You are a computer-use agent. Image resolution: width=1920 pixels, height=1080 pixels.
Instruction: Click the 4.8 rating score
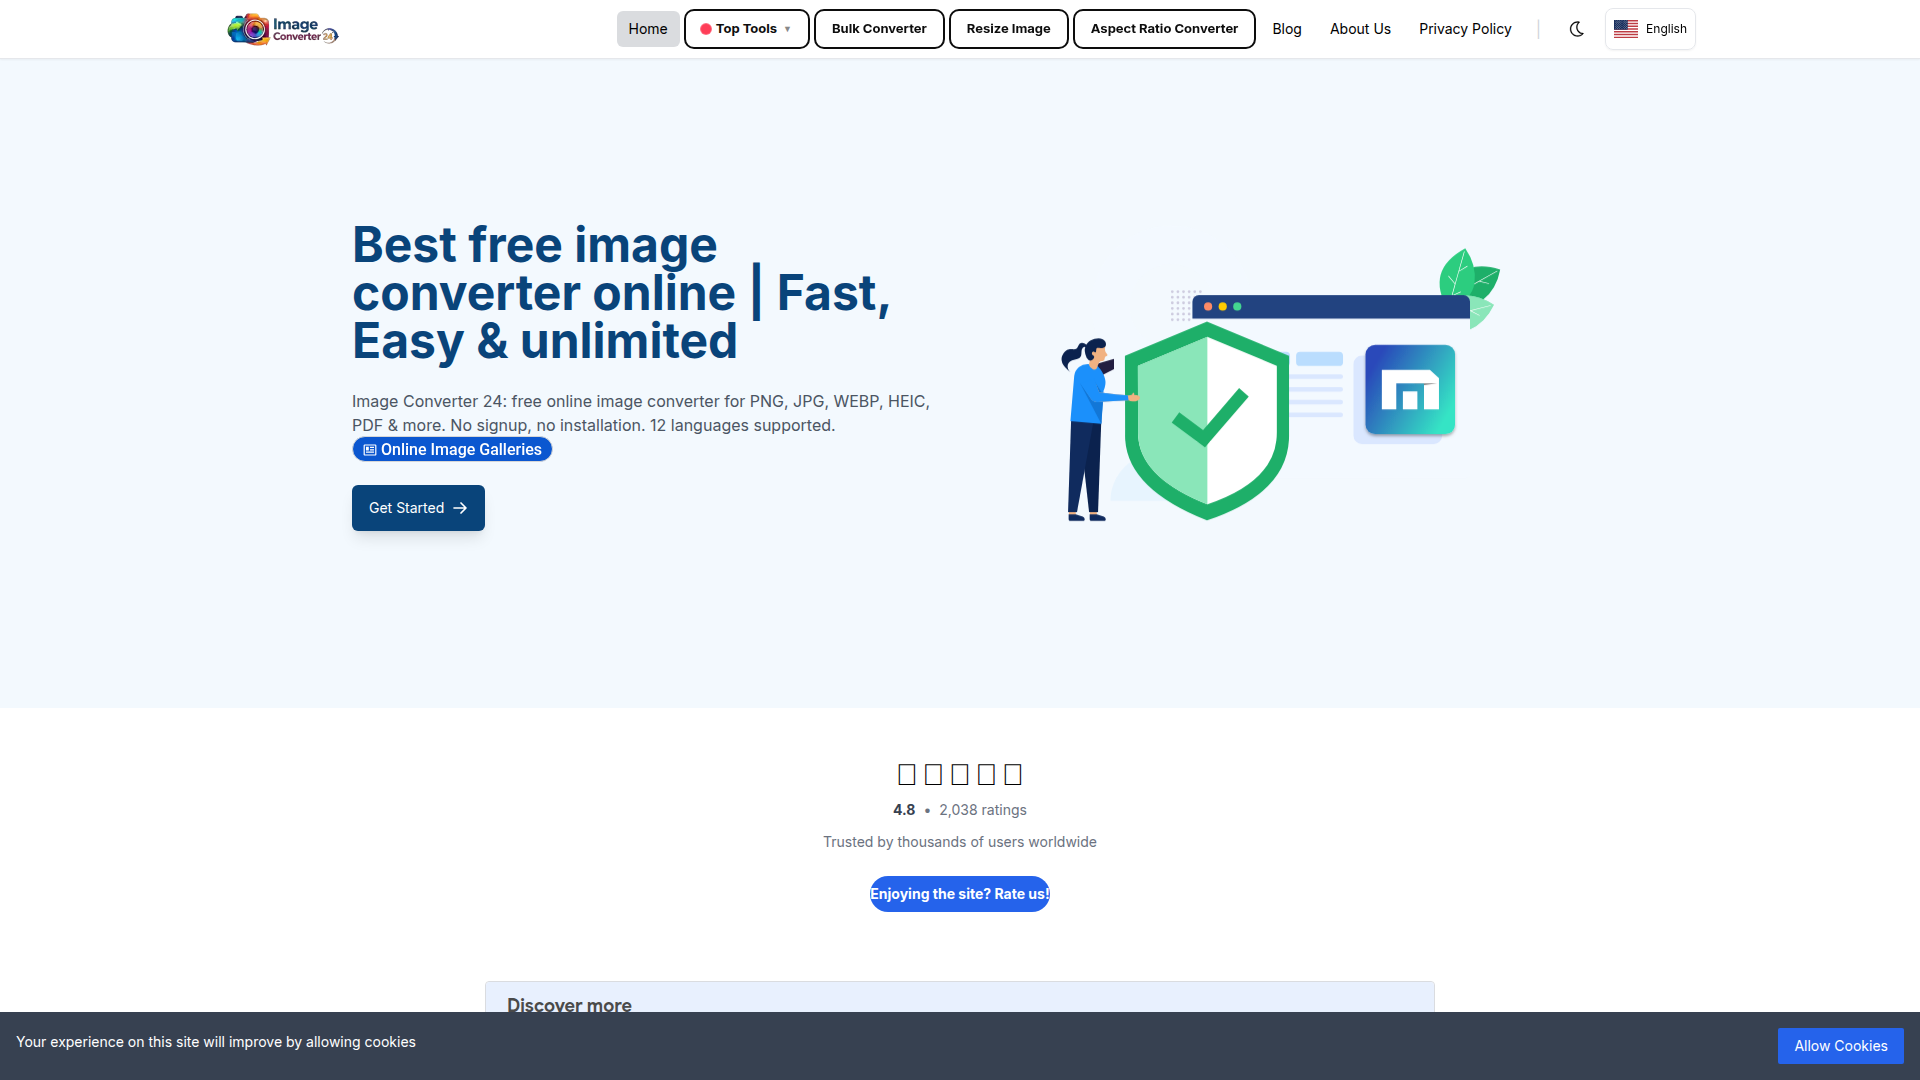tap(904, 810)
